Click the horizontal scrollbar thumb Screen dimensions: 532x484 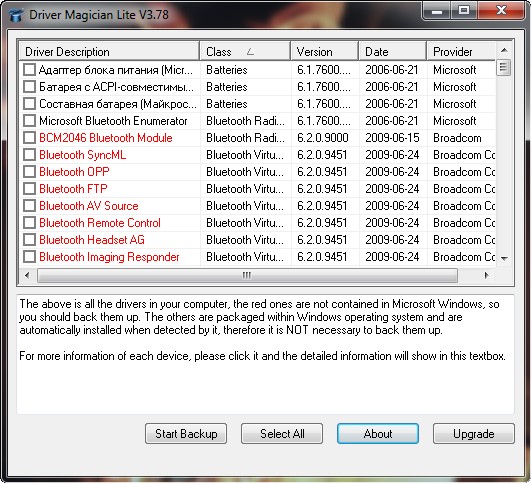tap(247, 275)
